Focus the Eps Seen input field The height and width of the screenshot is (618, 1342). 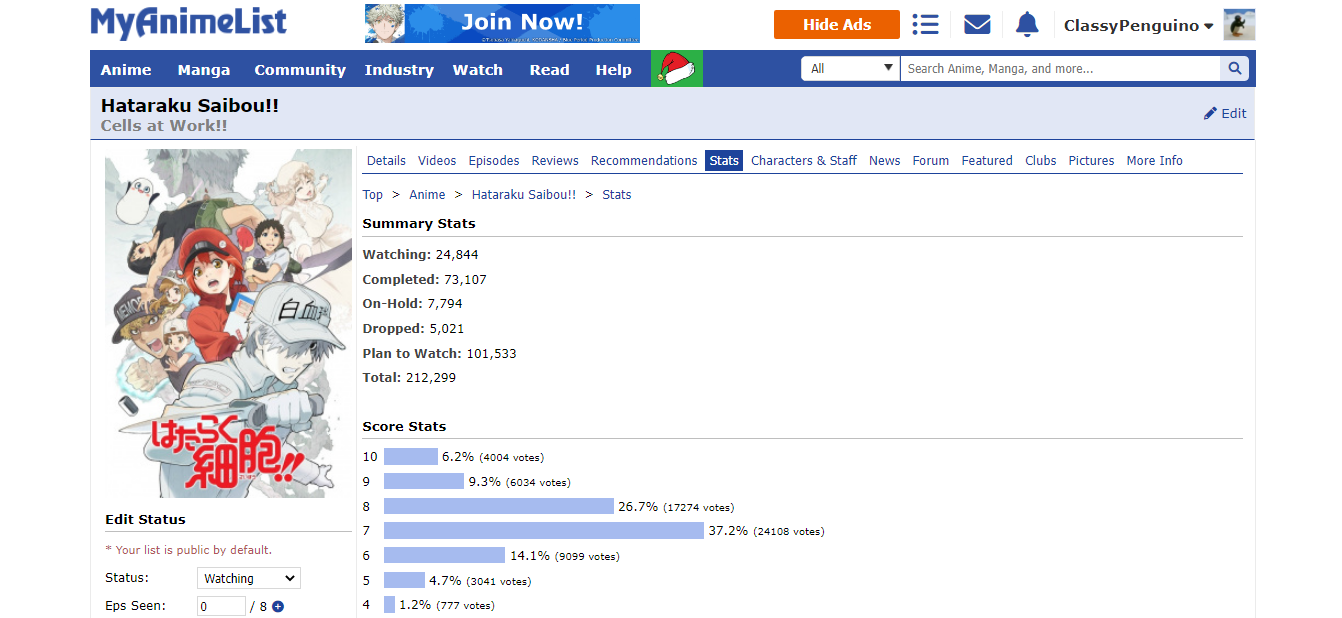(221, 606)
